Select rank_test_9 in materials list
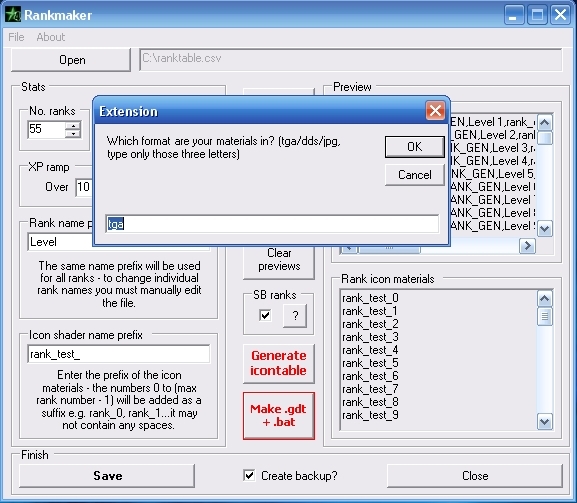 pos(370,415)
